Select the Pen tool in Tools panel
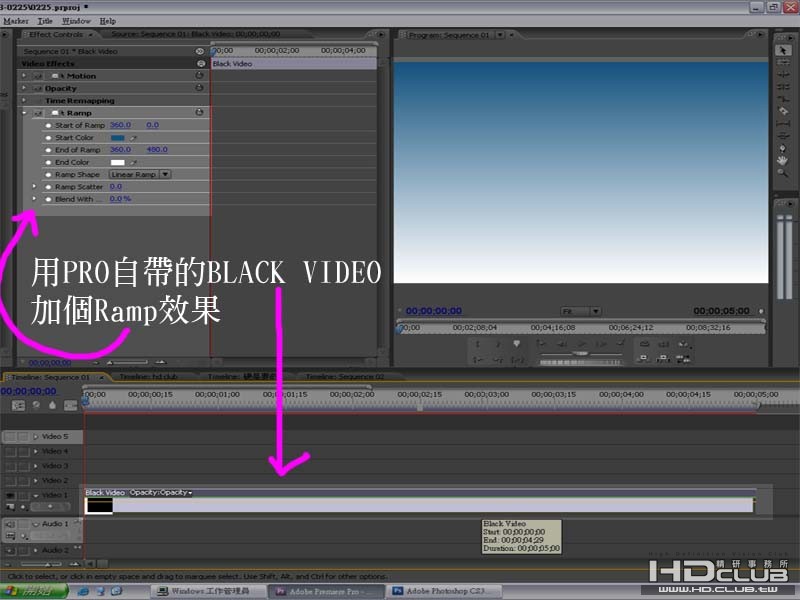This screenshot has height=600, width=800. click(x=783, y=148)
